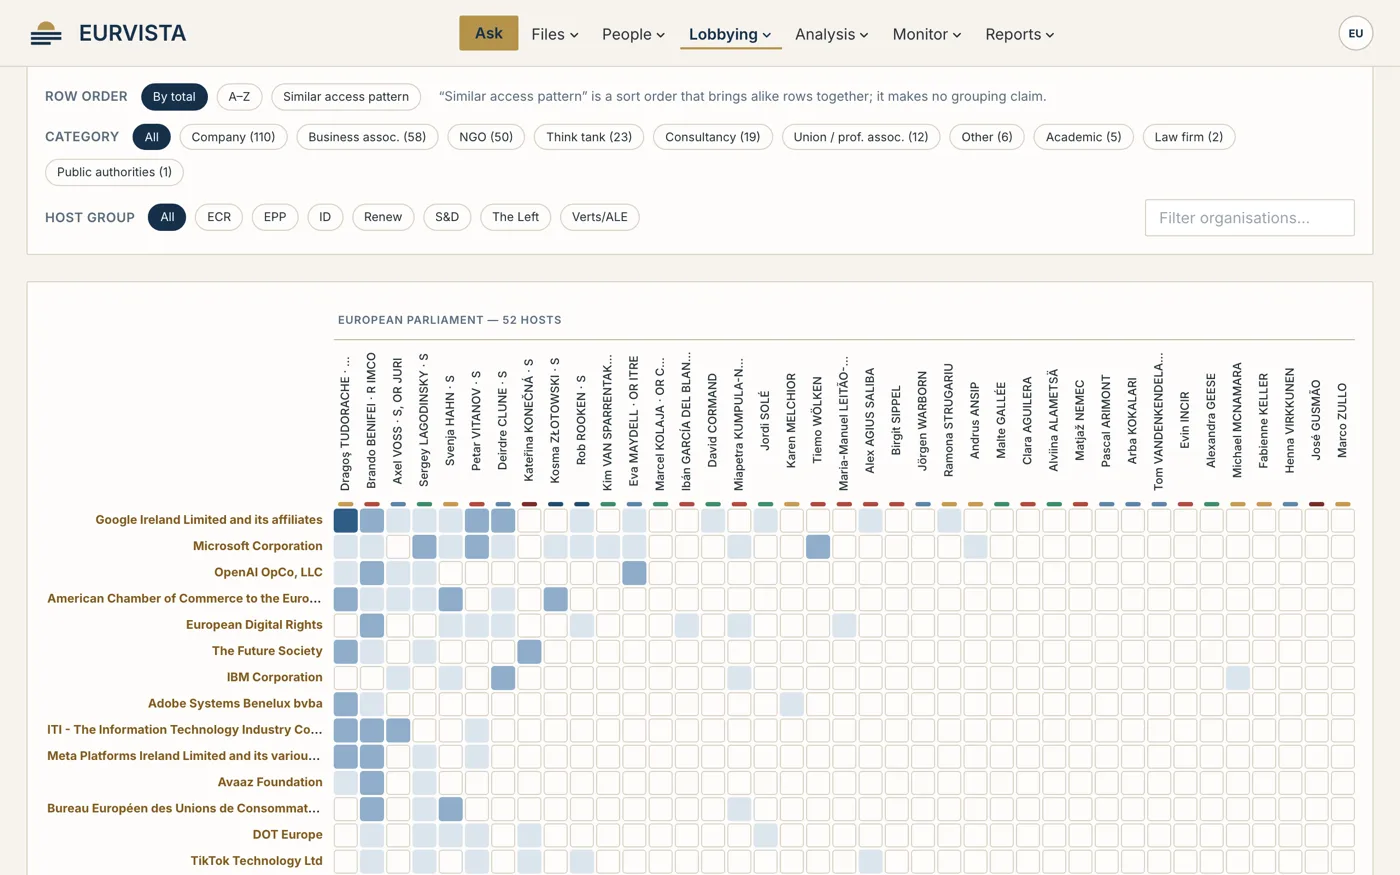Filter host group to The Left

pyautogui.click(x=515, y=217)
